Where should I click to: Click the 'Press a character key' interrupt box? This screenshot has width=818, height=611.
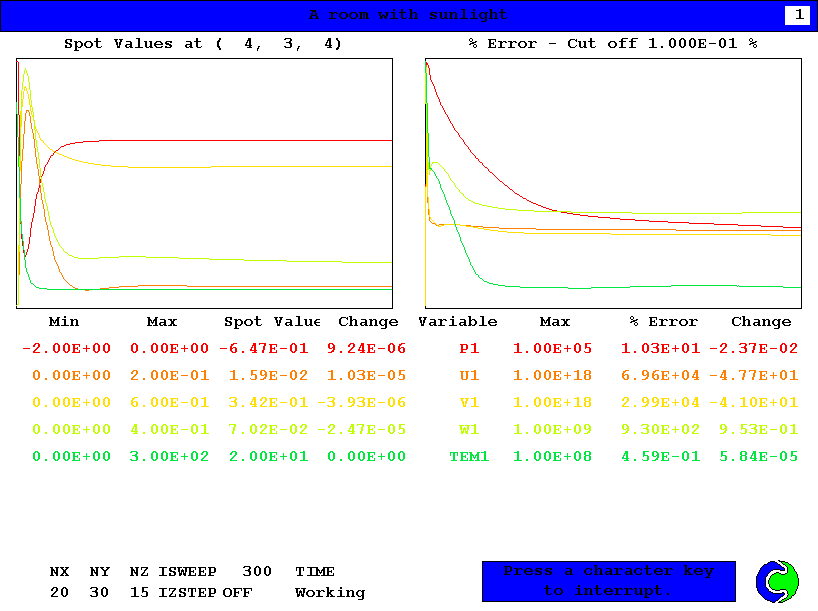point(608,581)
